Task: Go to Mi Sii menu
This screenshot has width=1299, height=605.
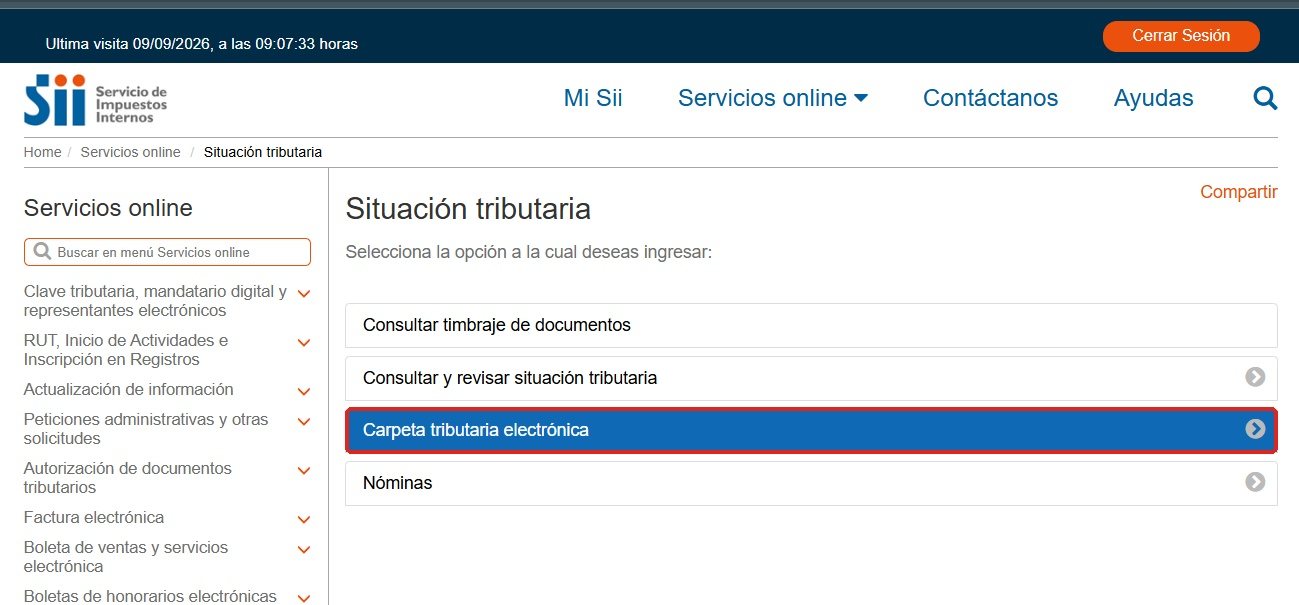Action: click(593, 98)
